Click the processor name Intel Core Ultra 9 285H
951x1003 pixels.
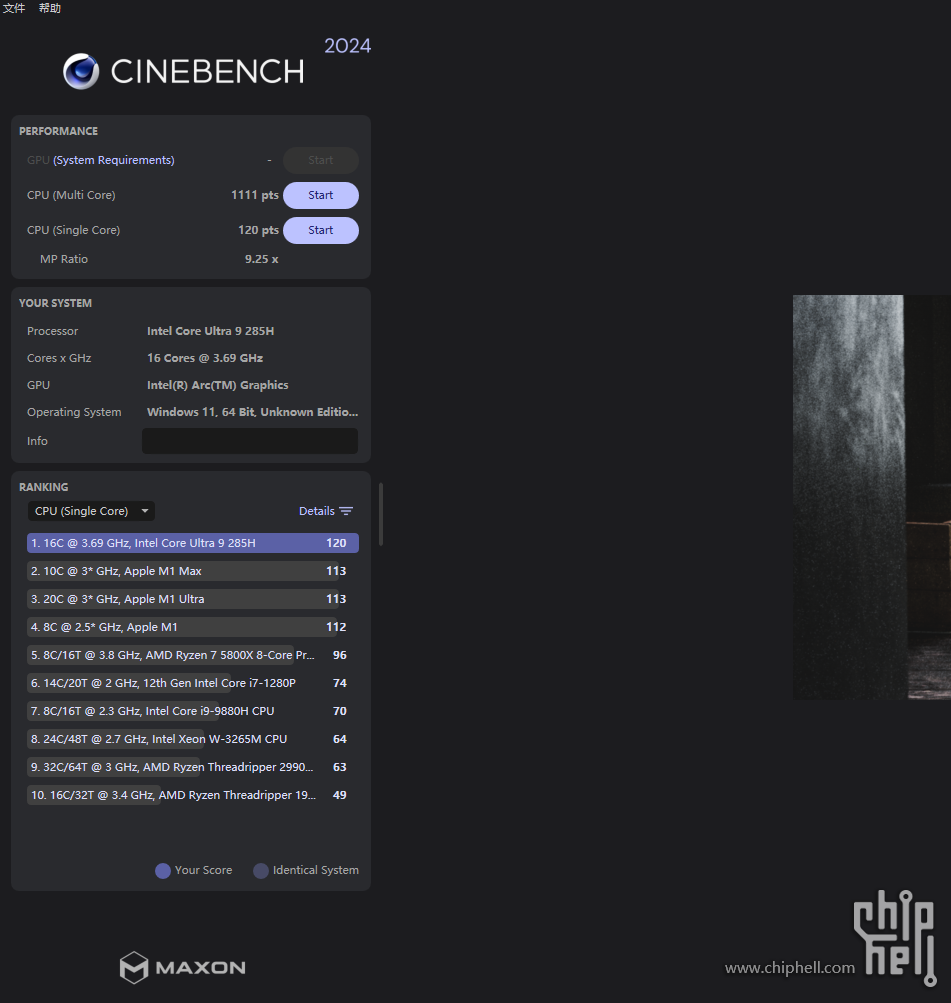(x=210, y=331)
